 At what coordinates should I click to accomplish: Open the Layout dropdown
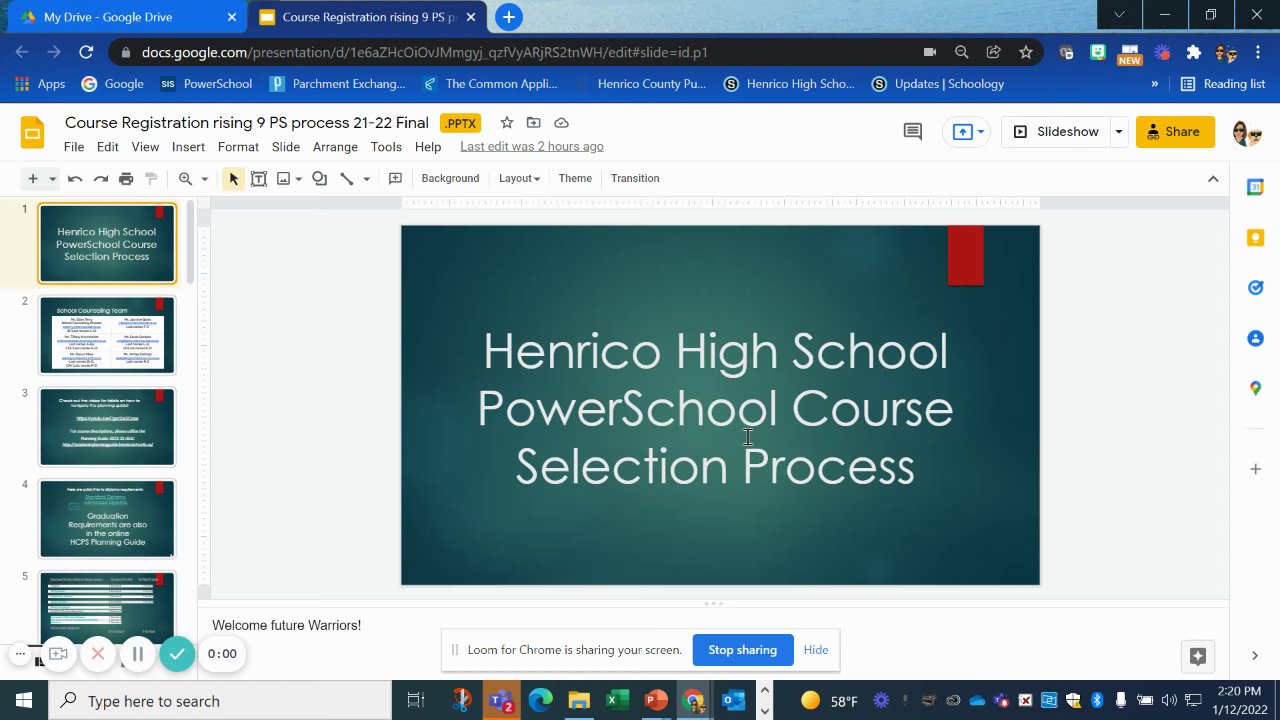tap(519, 178)
